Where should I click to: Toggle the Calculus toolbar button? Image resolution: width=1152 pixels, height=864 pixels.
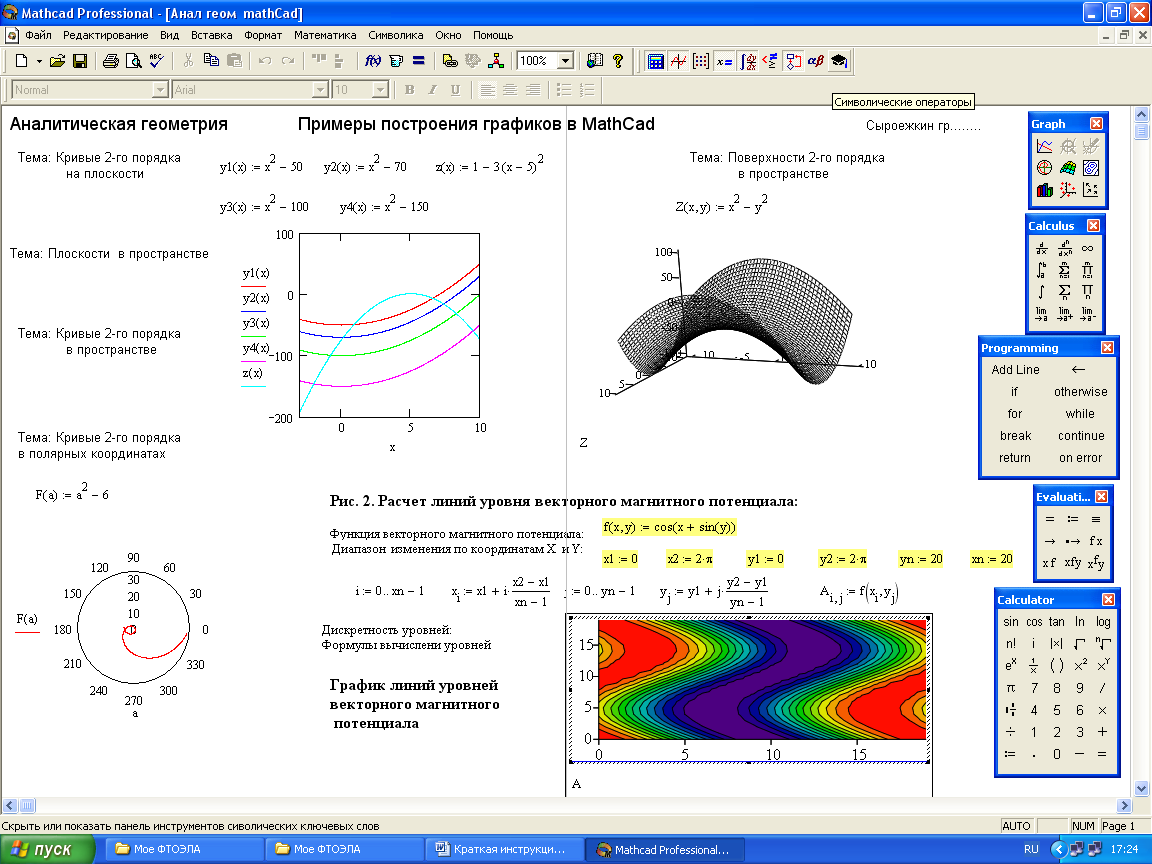click(x=747, y=61)
